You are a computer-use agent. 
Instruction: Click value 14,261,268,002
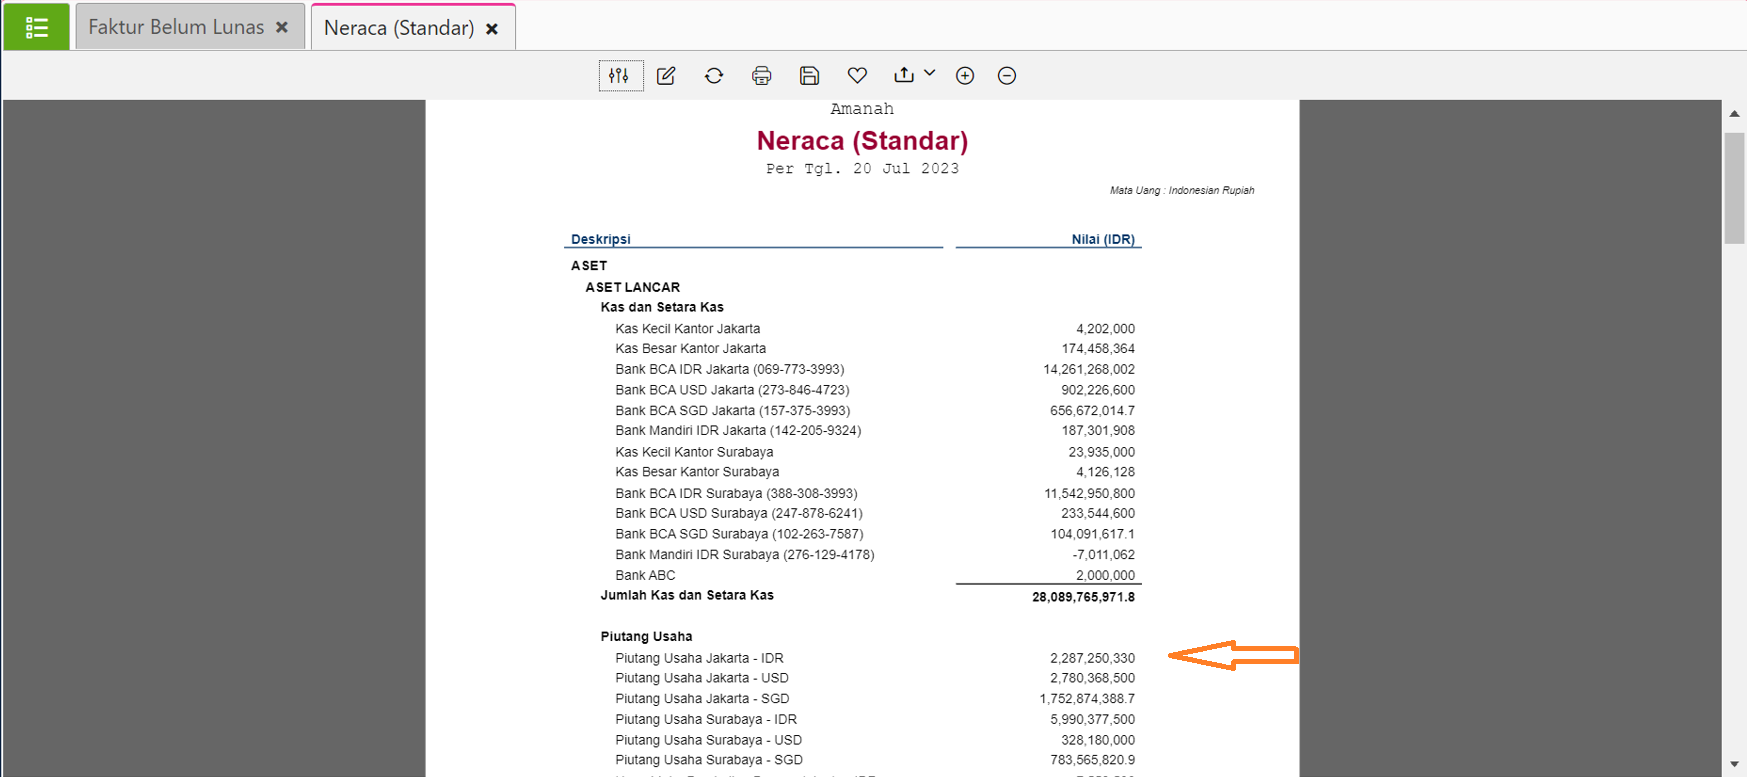point(1089,369)
